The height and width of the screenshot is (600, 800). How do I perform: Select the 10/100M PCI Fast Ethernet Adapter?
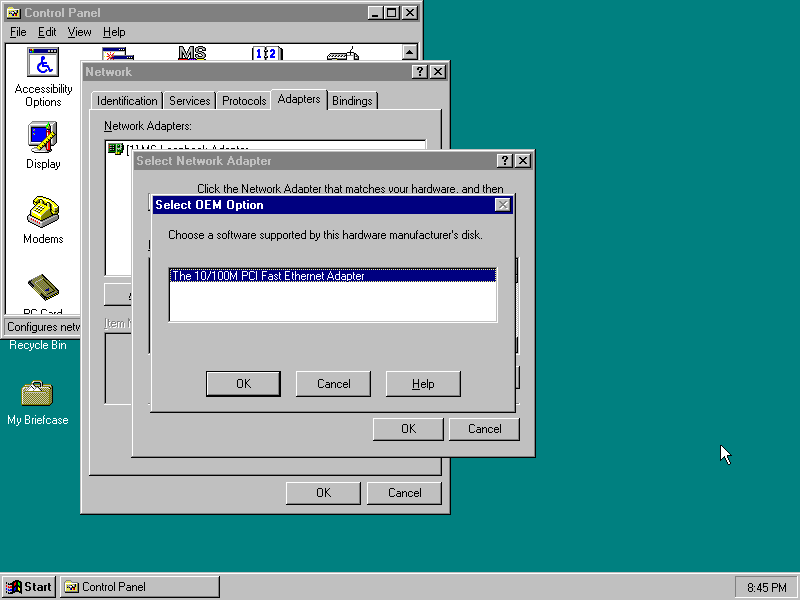(x=268, y=276)
